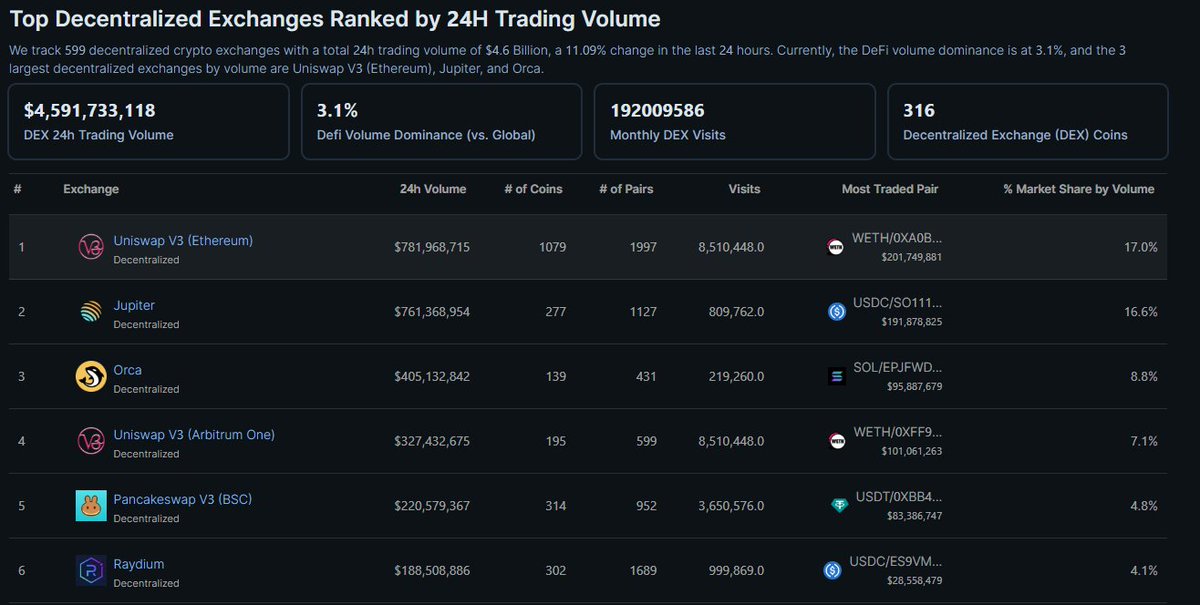Viewport: 1200px width, 605px height.
Task: Click the Orca exchange logo icon
Action: (x=91, y=377)
